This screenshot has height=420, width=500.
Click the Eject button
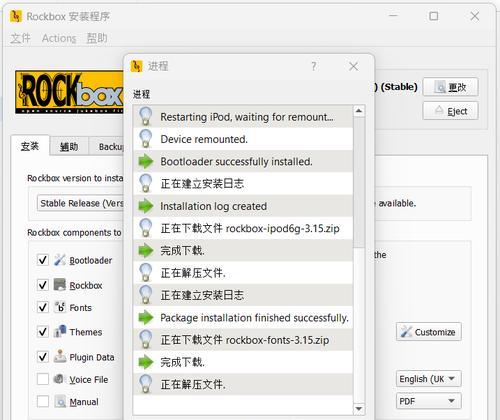coord(451,111)
